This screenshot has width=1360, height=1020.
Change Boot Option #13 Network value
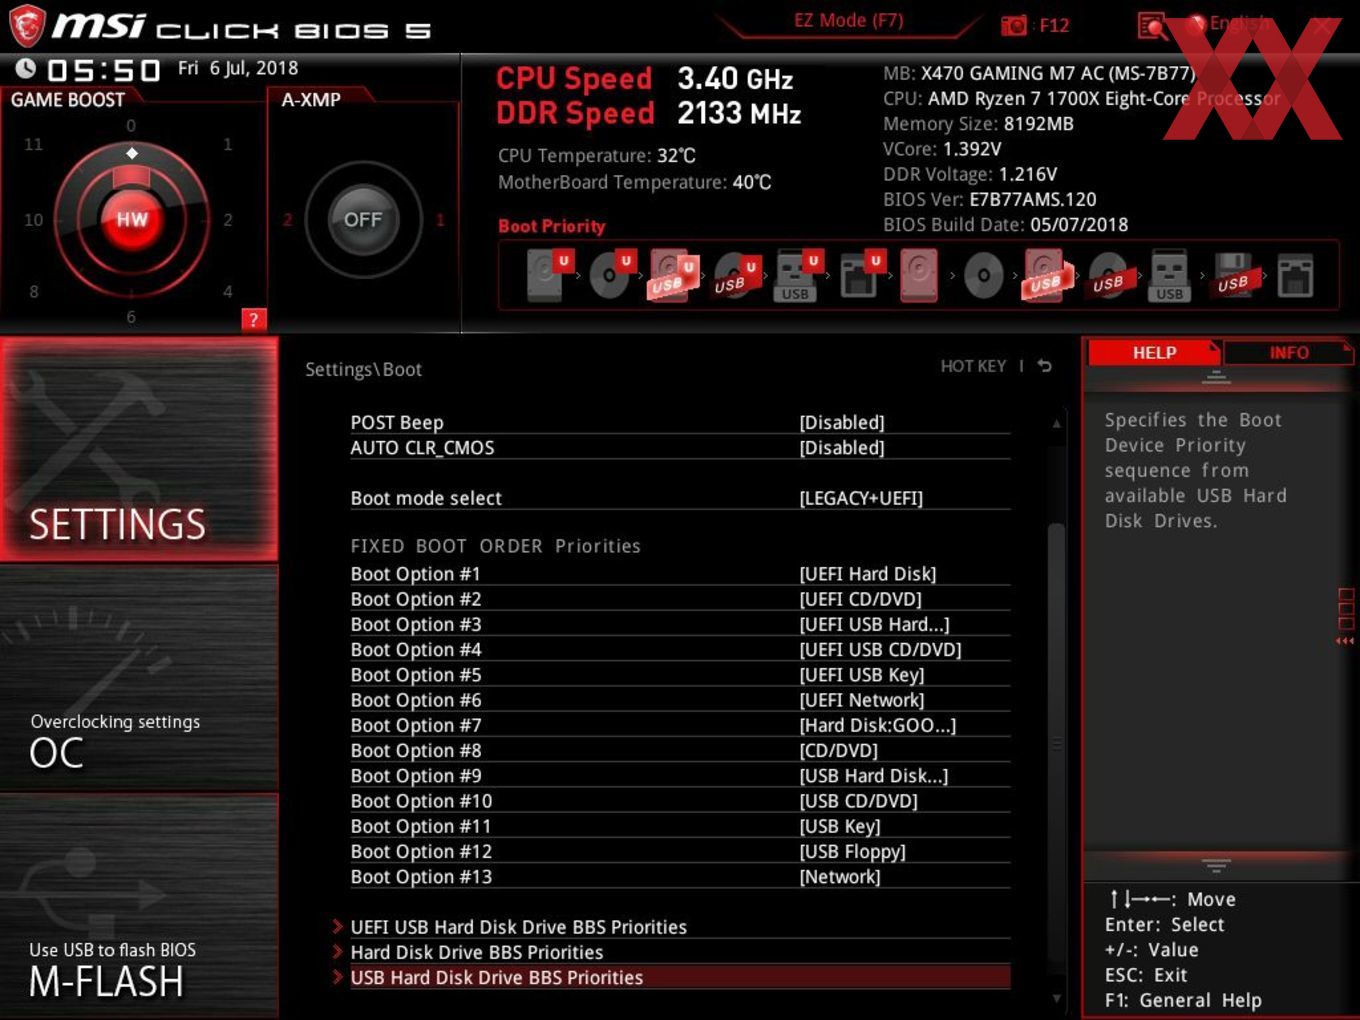tap(840, 877)
